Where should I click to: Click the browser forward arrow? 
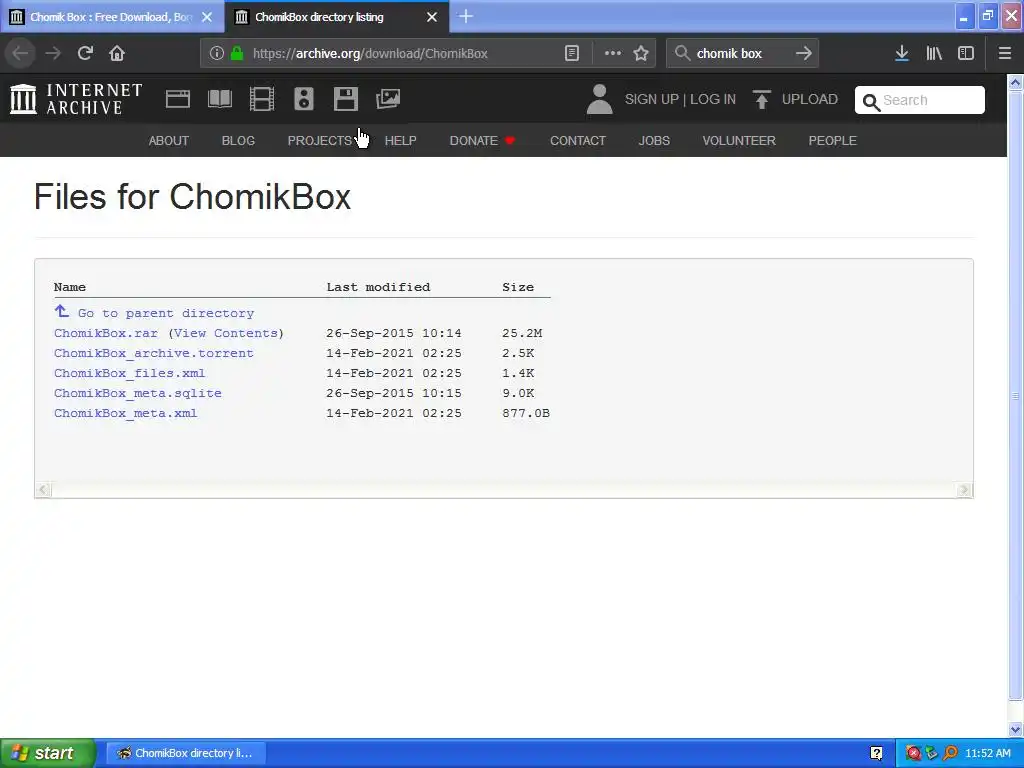pyautogui.click(x=53, y=53)
